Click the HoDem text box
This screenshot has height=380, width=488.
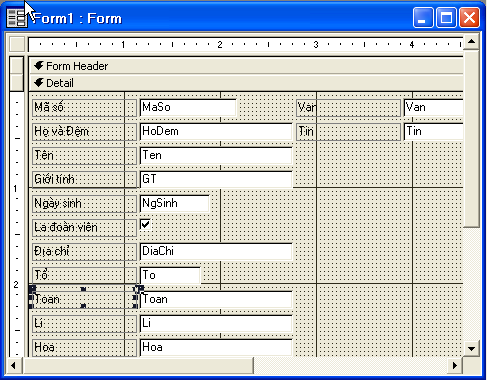coord(216,131)
